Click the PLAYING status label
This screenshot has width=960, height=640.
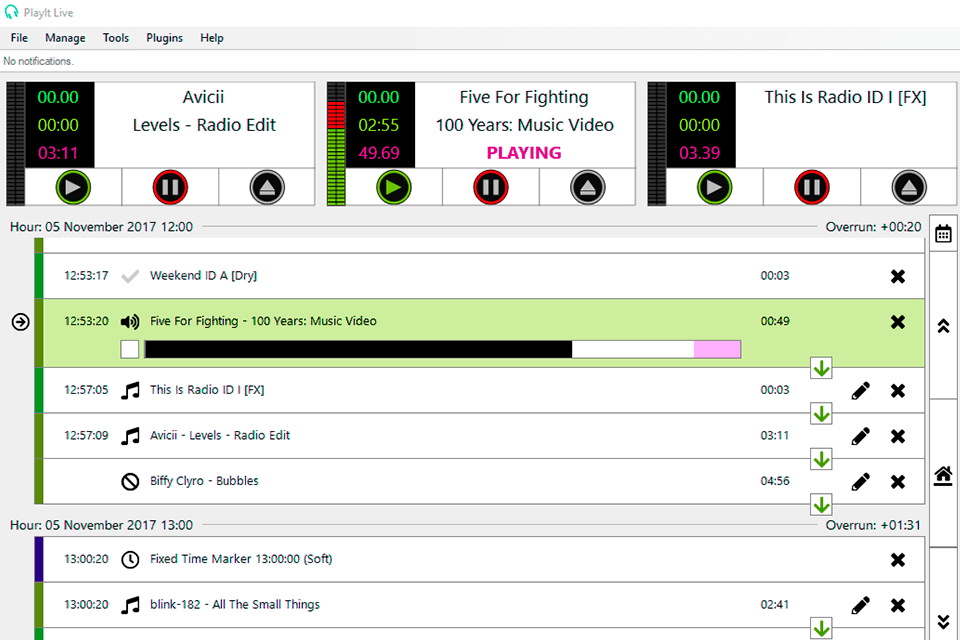pyautogui.click(x=523, y=152)
